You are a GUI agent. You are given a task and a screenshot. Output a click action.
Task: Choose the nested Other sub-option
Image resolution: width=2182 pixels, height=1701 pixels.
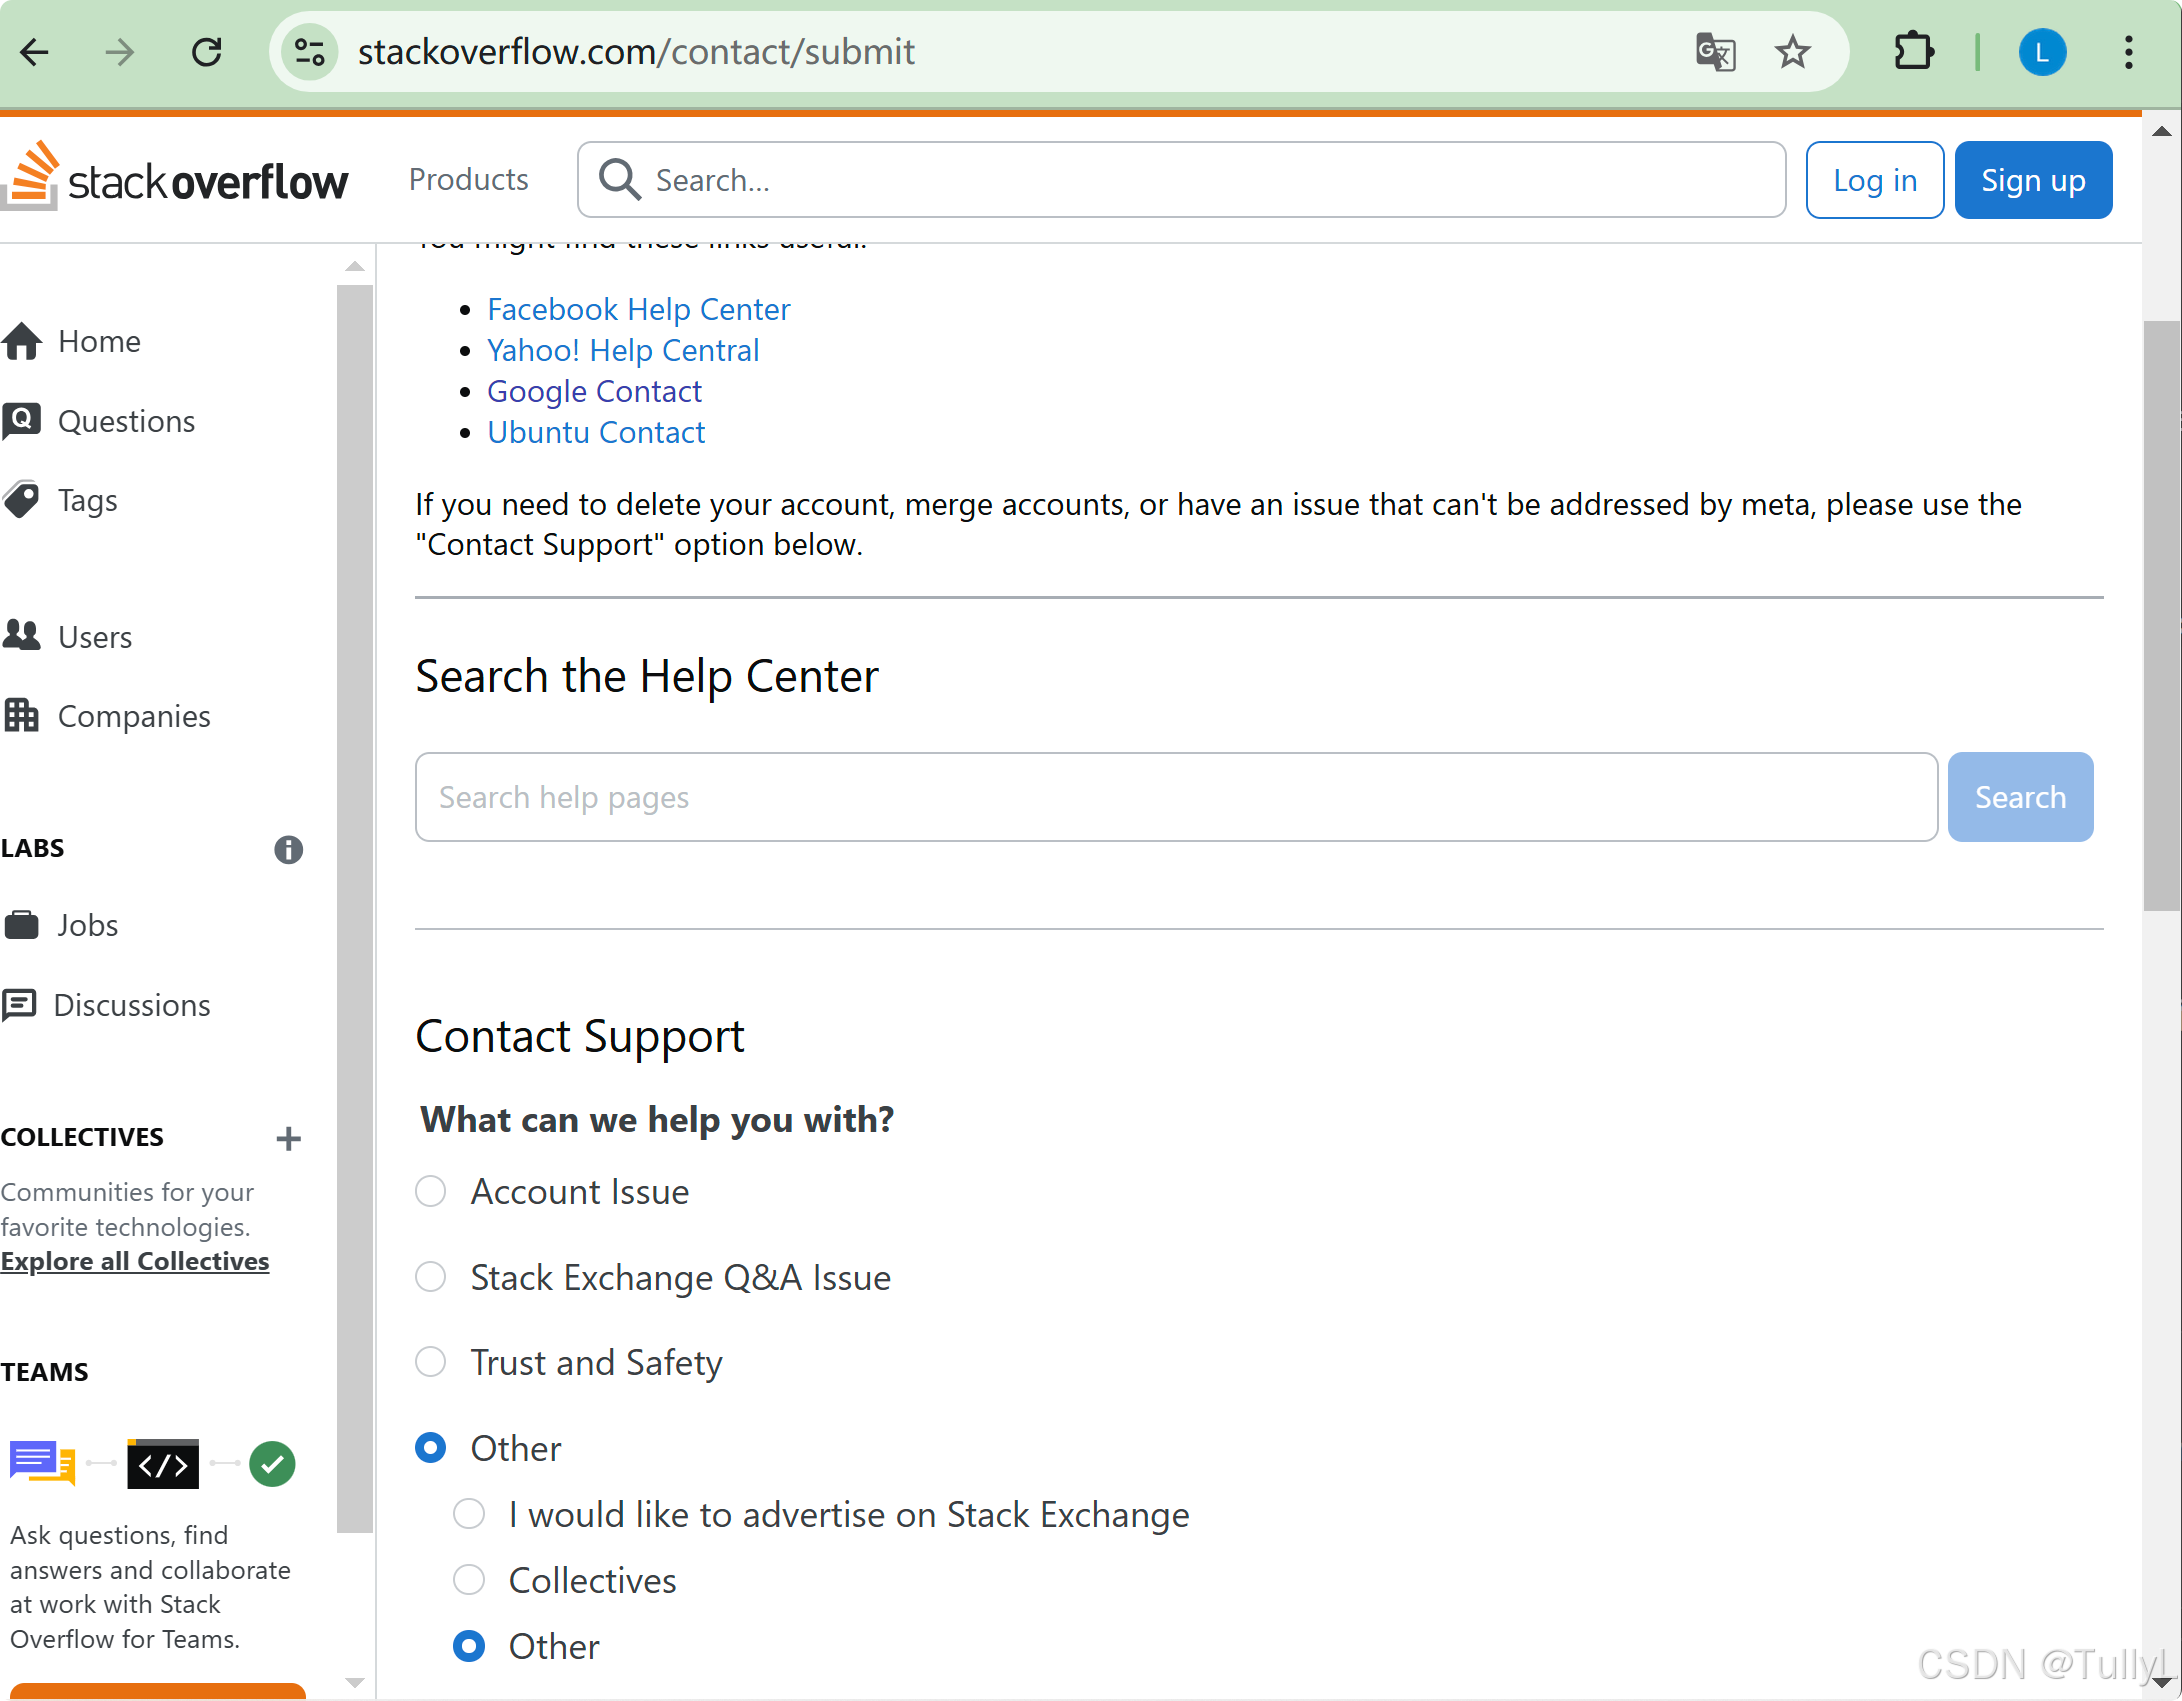tap(468, 1646)
